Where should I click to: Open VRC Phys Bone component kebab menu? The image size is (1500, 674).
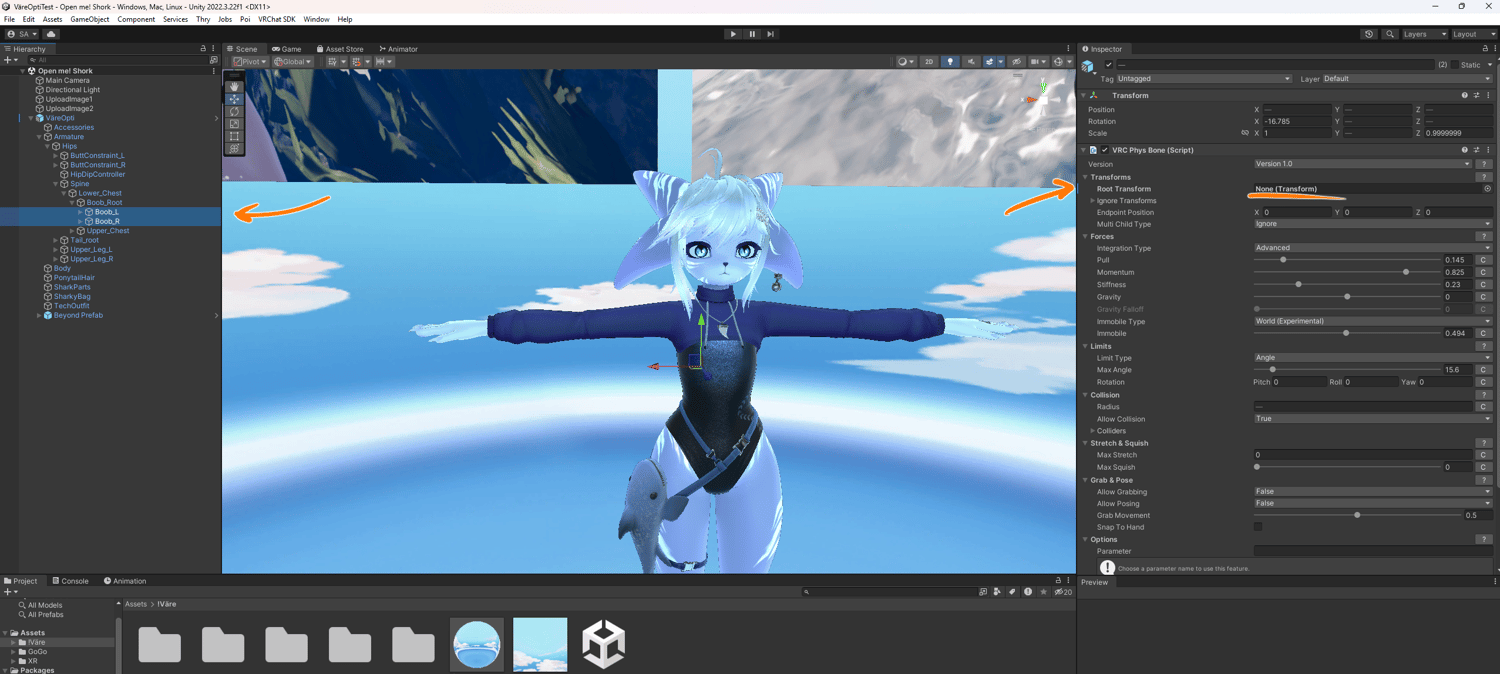[x=1488, y=150]
